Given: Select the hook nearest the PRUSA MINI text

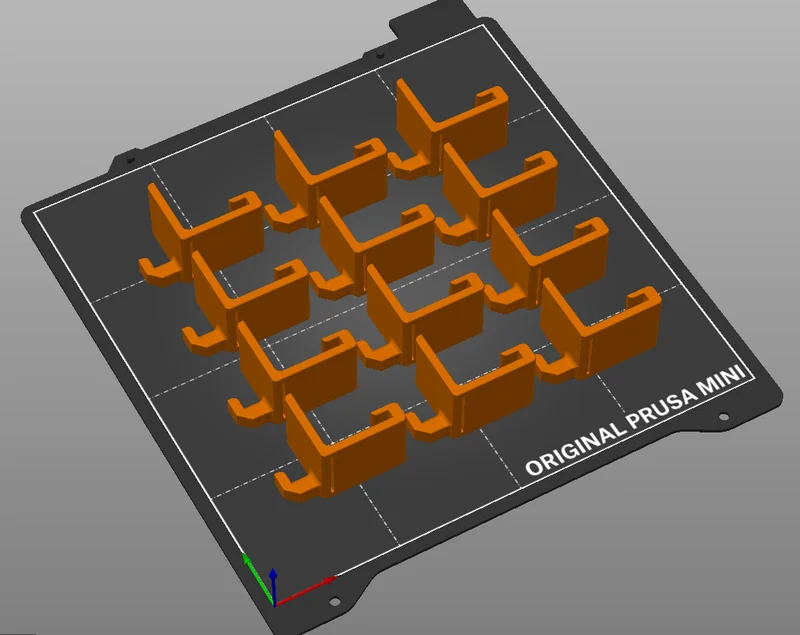Looking at the screenshot, I should click(x=601, y=332).
